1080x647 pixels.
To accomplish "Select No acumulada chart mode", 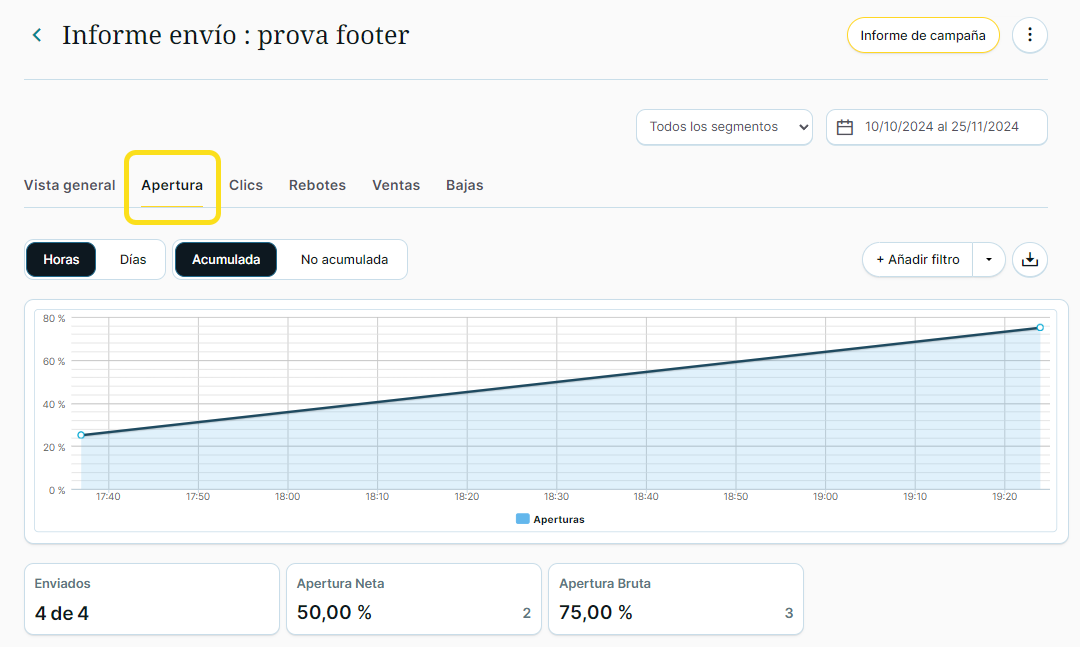I will [x=344, y=259].
